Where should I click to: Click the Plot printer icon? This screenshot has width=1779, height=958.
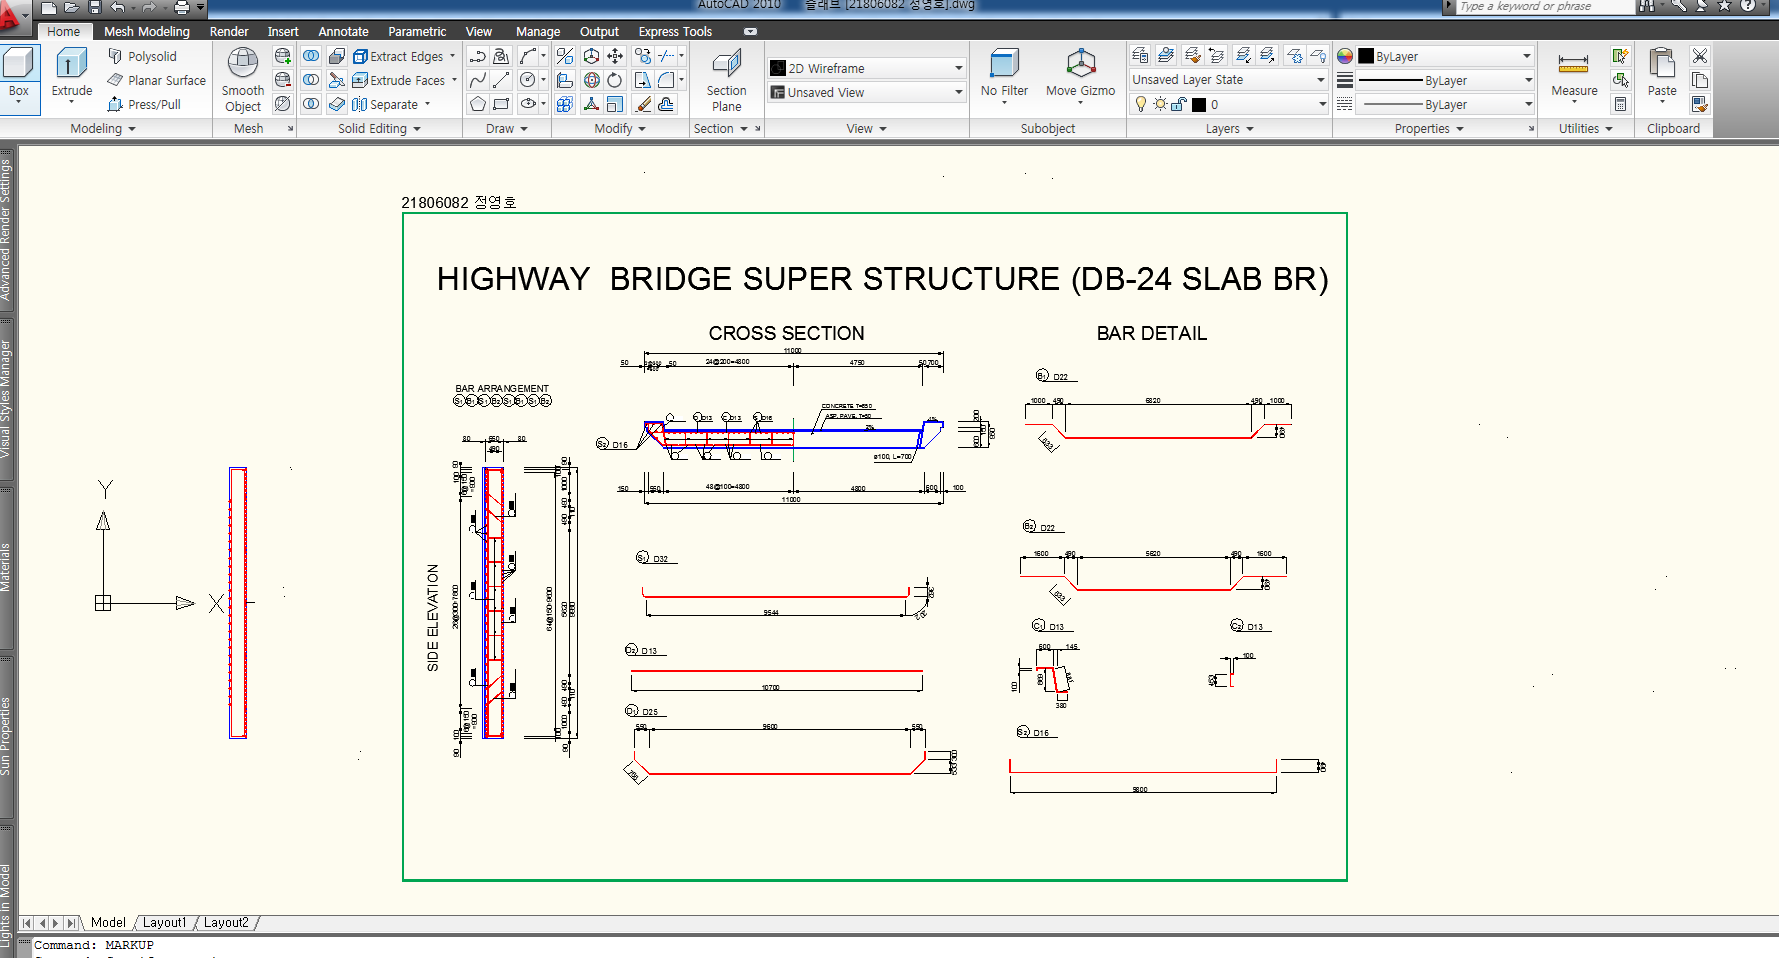point(181,7)
